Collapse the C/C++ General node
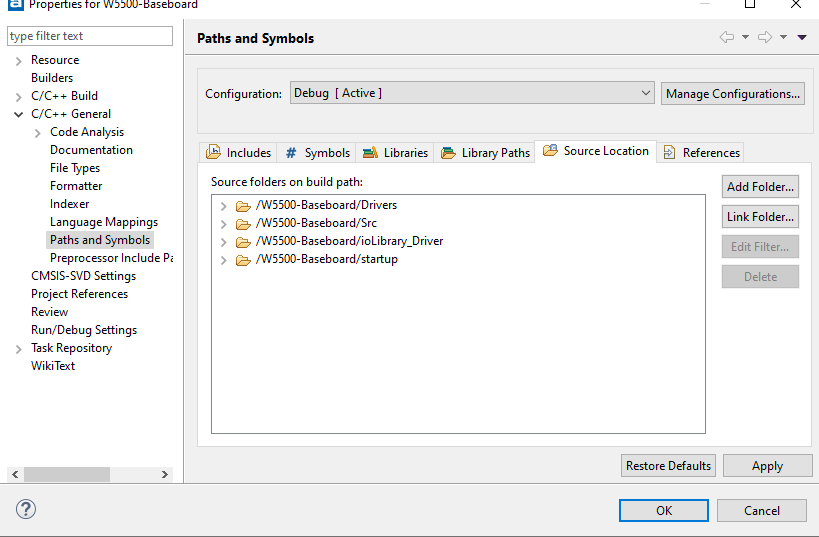 click(19, 114)
